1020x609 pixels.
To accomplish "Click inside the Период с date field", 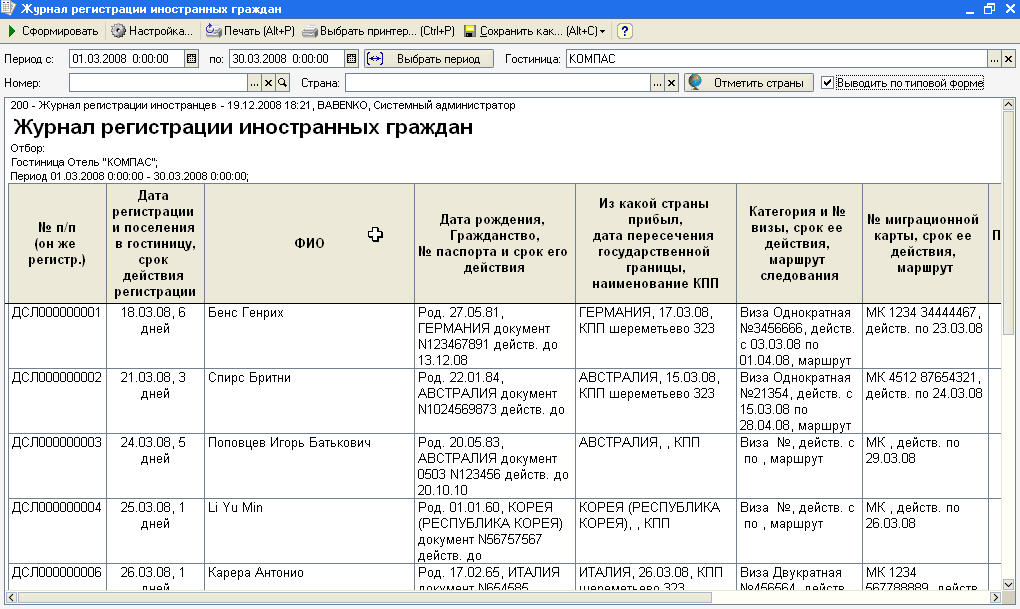I will pyautogui.click(x=127, y=59).
